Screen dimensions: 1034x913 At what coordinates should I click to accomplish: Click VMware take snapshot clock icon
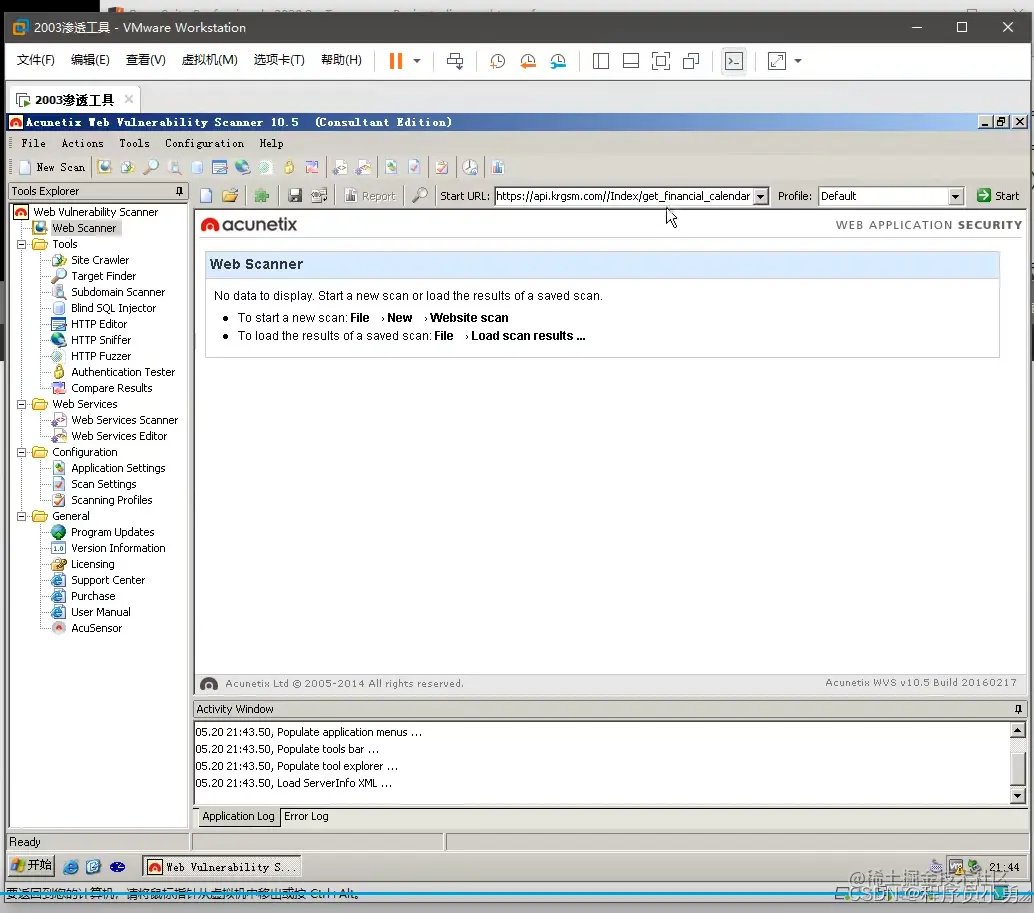(497, 61)
